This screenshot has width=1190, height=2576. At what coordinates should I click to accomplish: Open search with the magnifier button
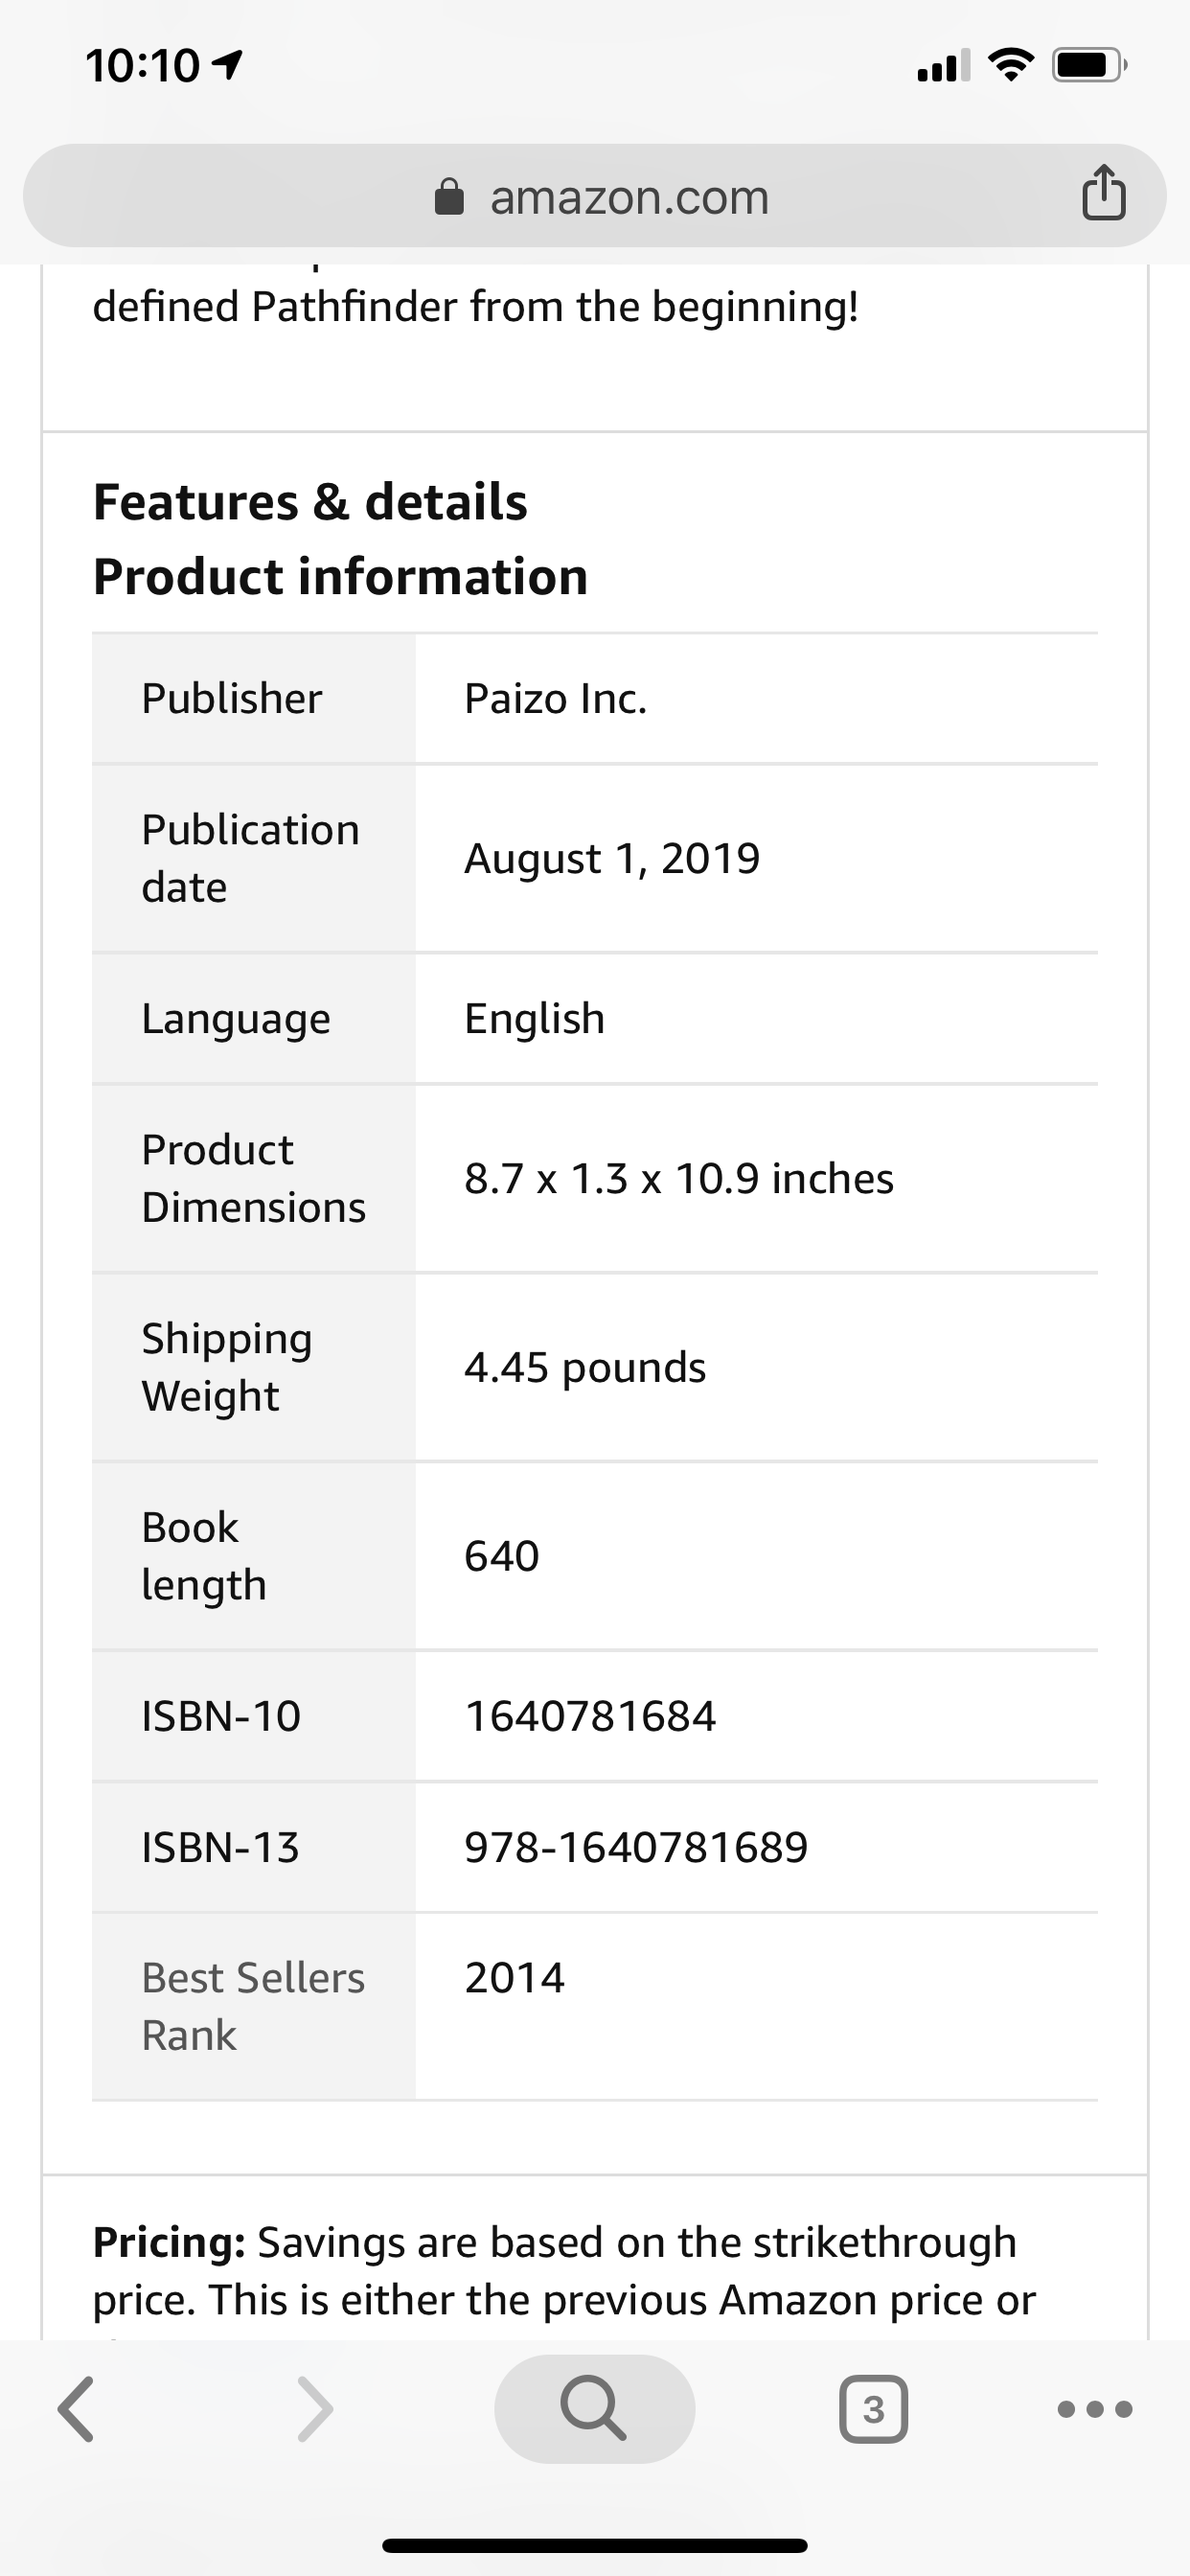pos(594,2408)
